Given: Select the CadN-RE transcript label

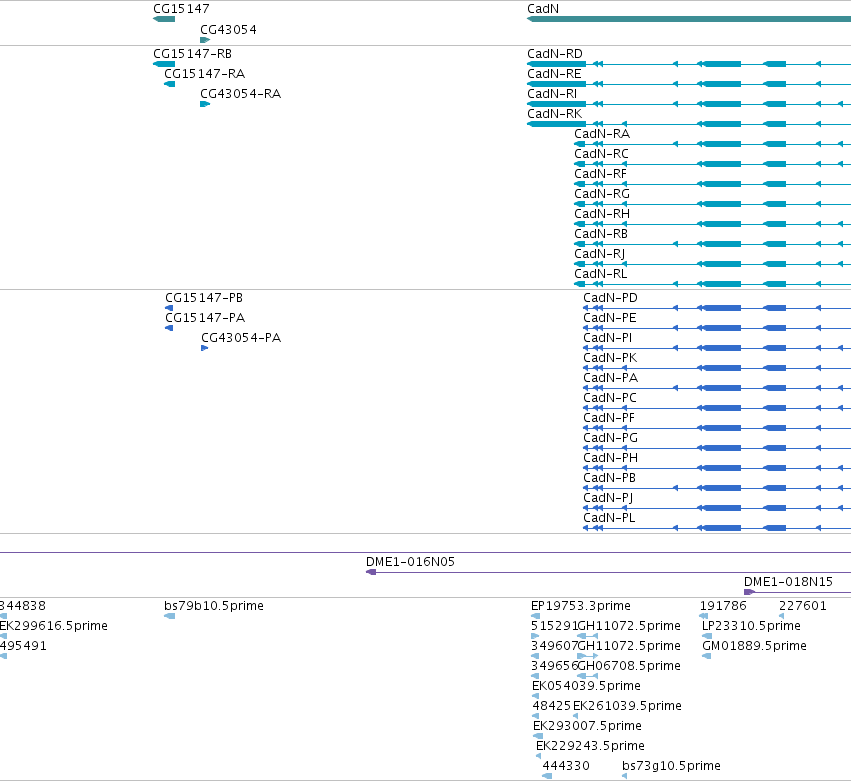Looking at the screenshot, I should [x=554, y=74].
